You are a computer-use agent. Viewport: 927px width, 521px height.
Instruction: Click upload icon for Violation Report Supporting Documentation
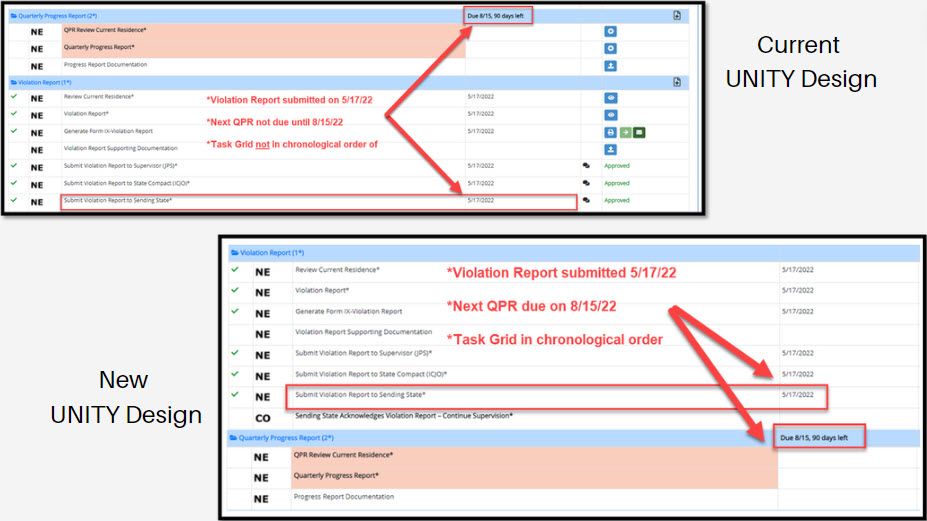click(611, 150)
